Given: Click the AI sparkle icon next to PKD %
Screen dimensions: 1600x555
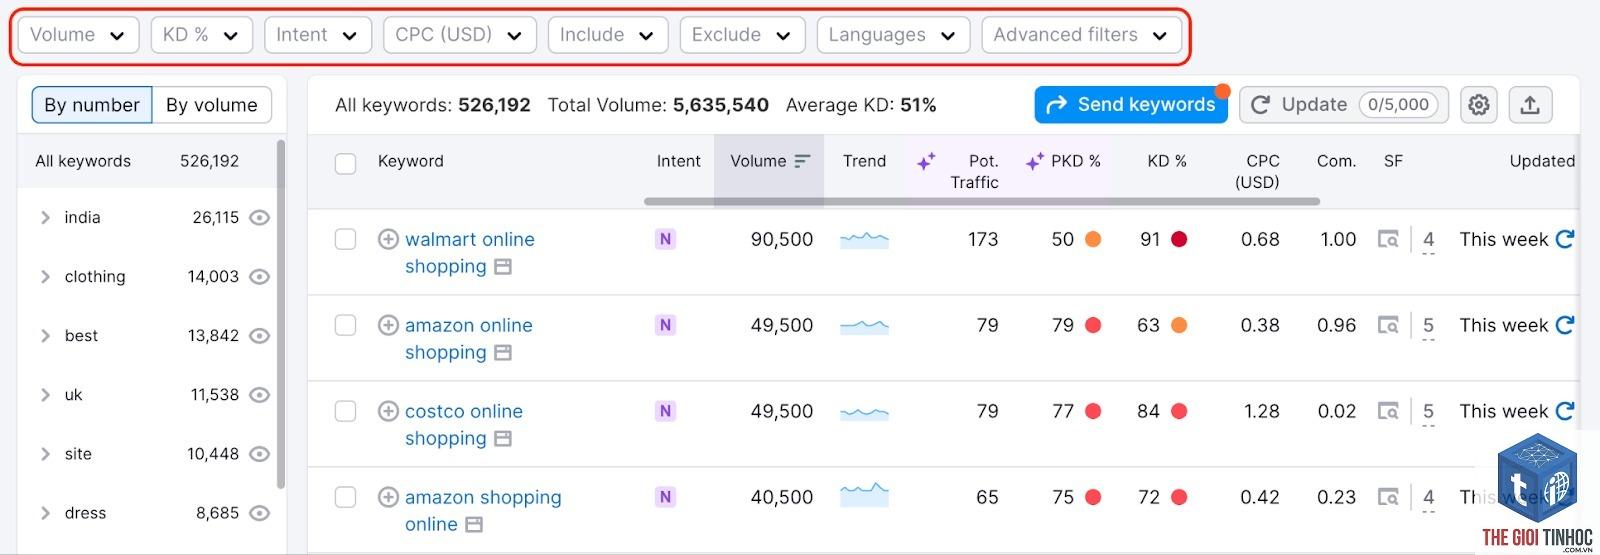Looking at the screenshot, I should coord(1035,161).
